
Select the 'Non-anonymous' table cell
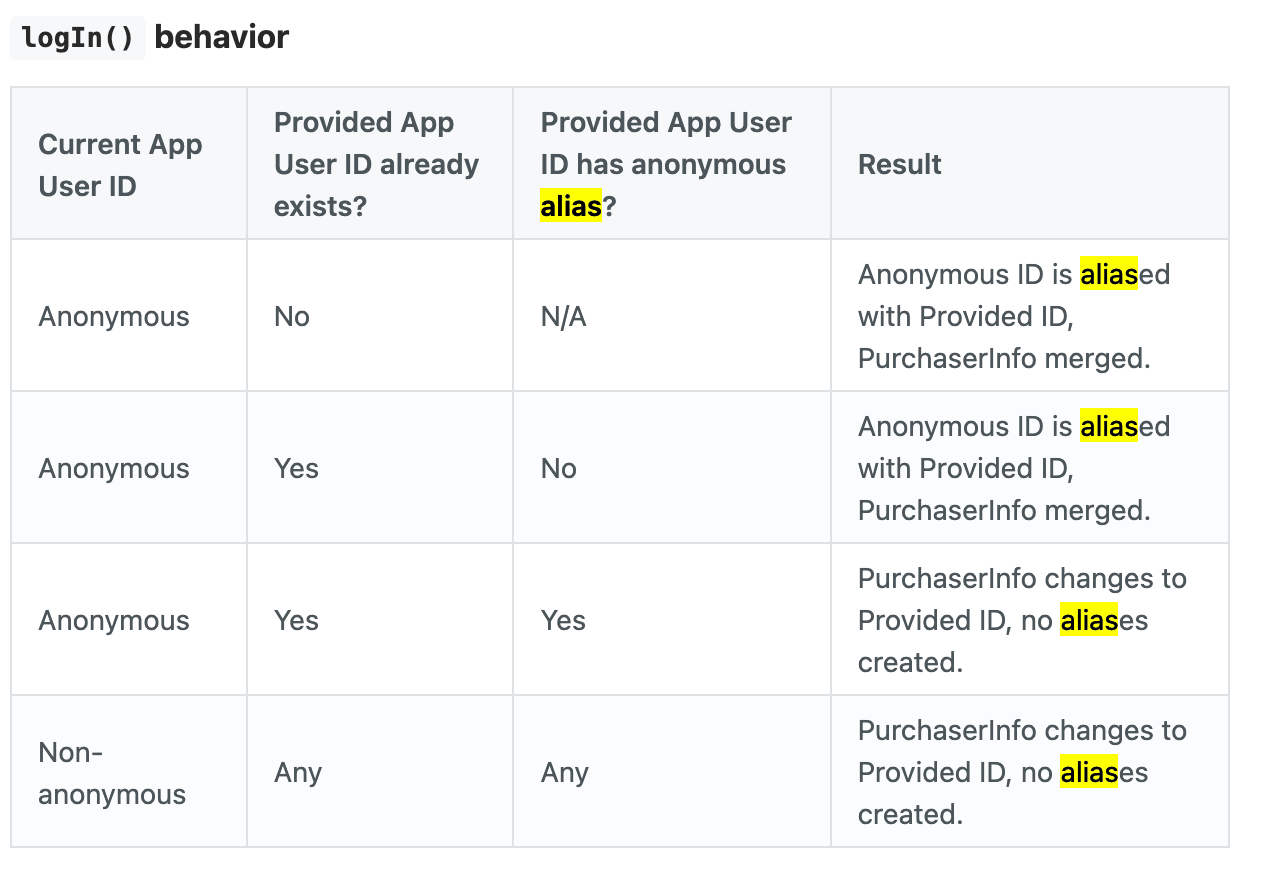pyautogui.click(x=112, y=773)
